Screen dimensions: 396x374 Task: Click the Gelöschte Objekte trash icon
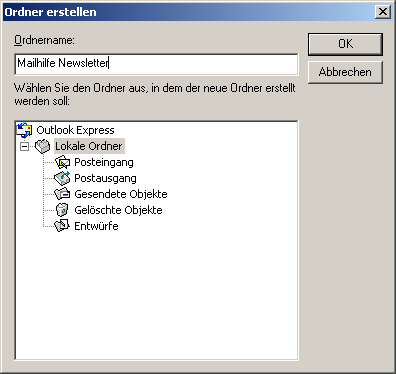[x=62, y=210]
